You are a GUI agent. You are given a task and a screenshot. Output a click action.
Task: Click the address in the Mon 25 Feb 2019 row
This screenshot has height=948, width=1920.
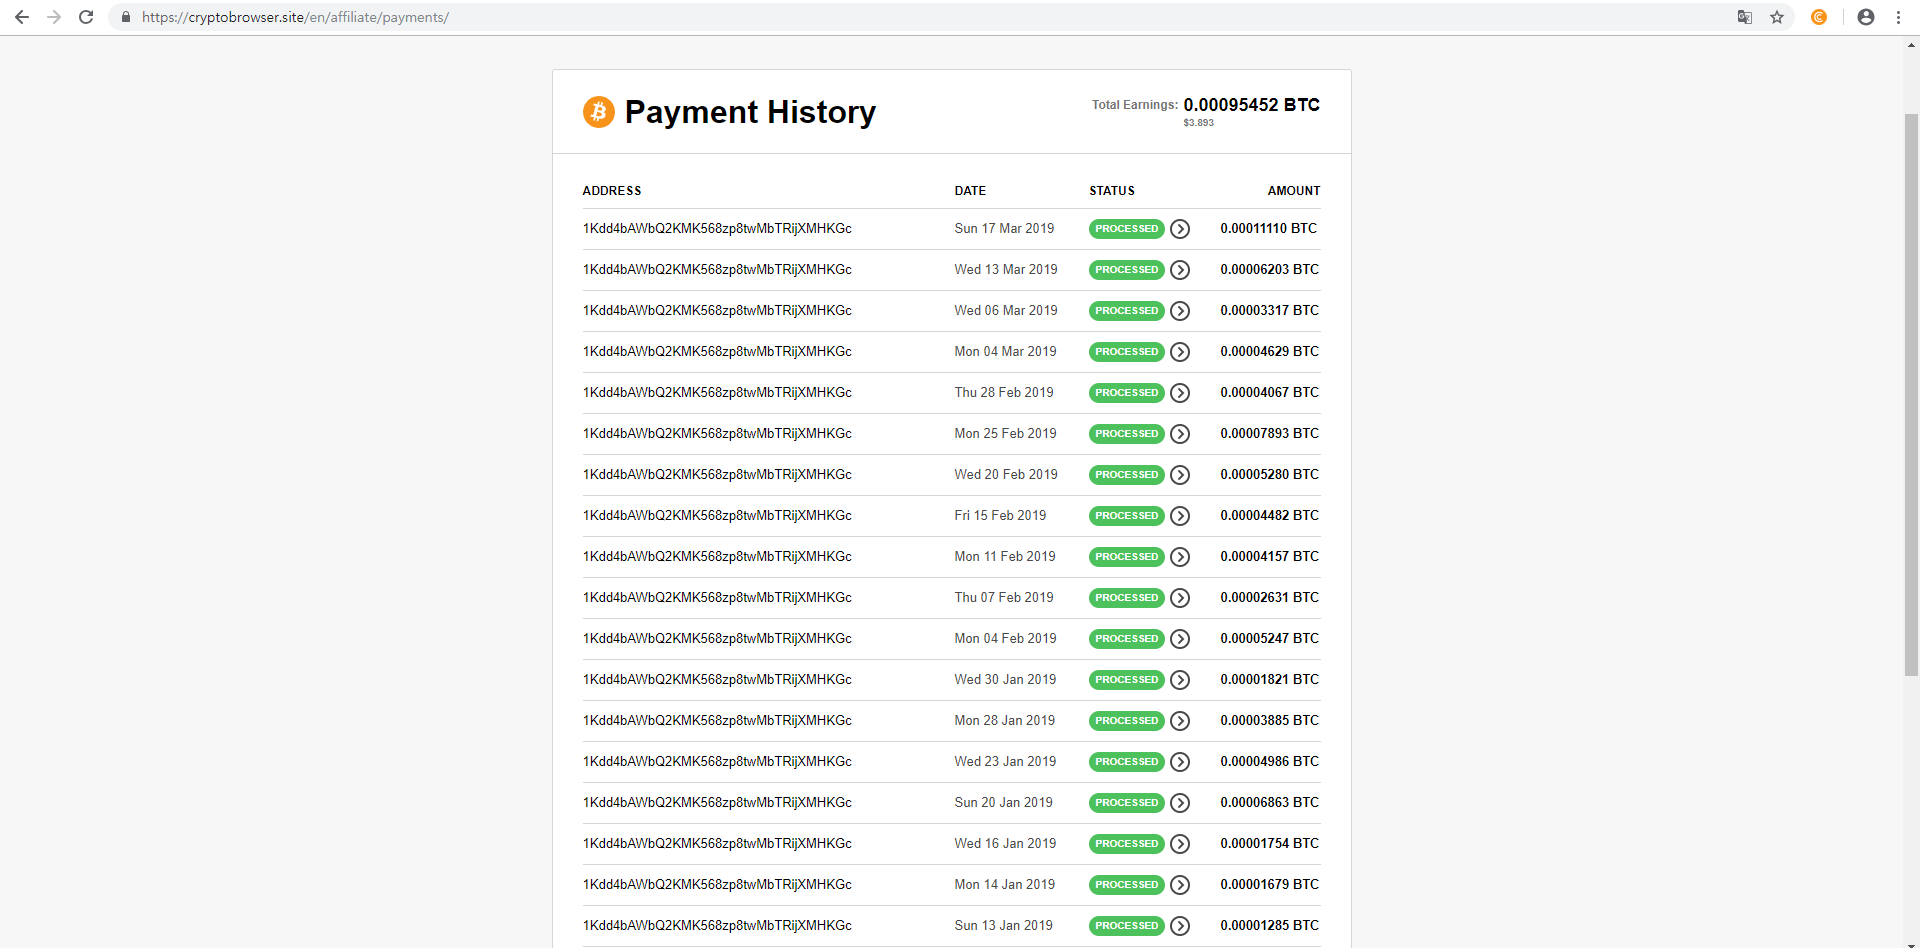coord(717,434)
